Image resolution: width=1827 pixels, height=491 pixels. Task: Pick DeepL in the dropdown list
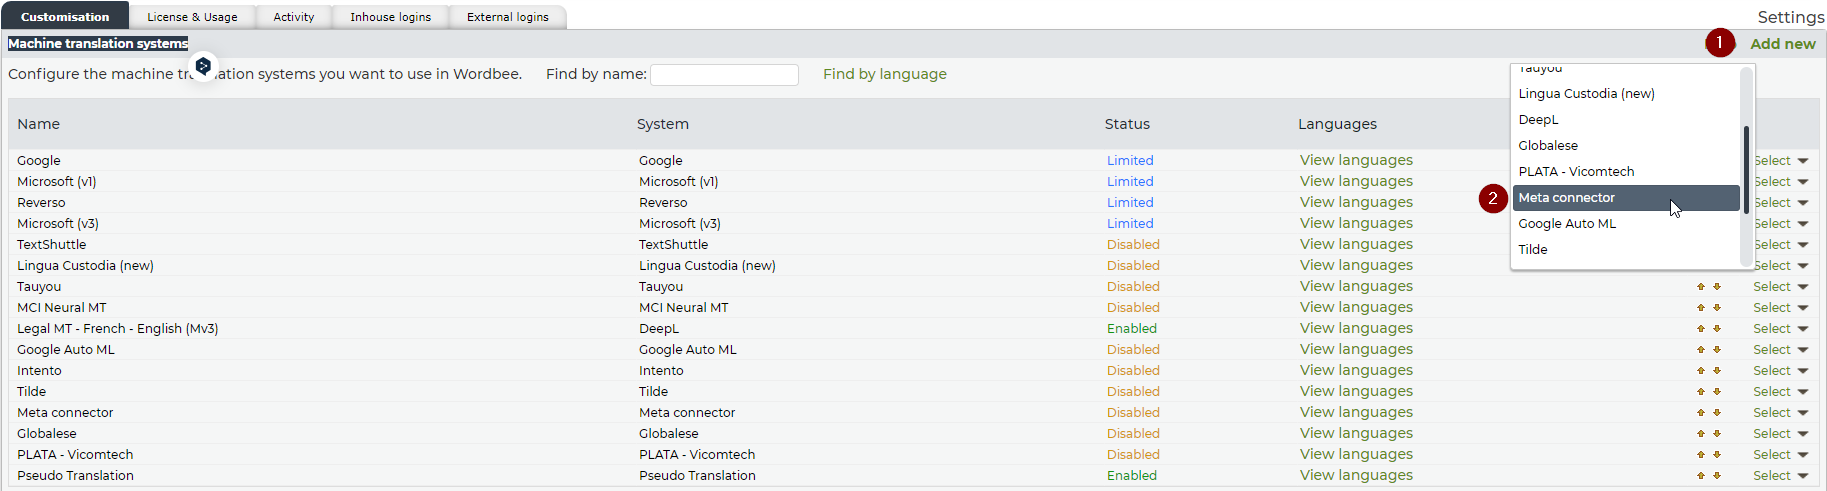pos(1538,120)
